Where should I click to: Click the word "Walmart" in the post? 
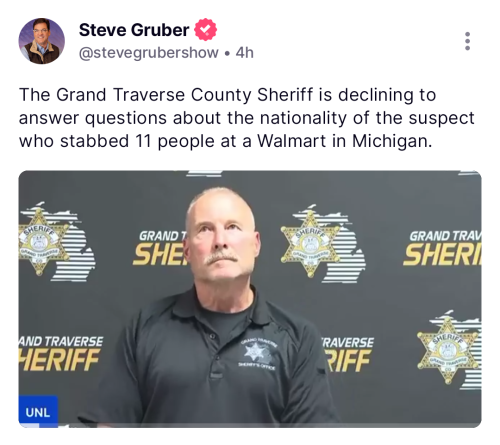pyautogui.click(x=291, y=141)
